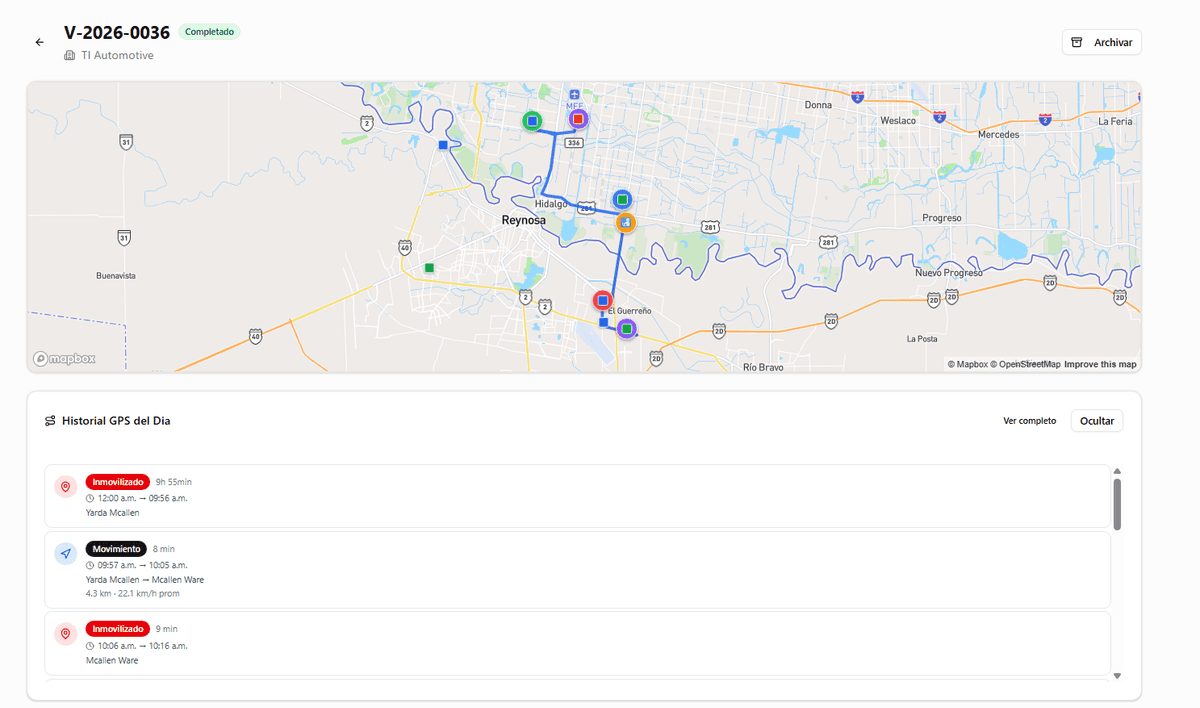Click the archive box icon in the Archivar button
1200x708 pixels.
point(1077,41)
